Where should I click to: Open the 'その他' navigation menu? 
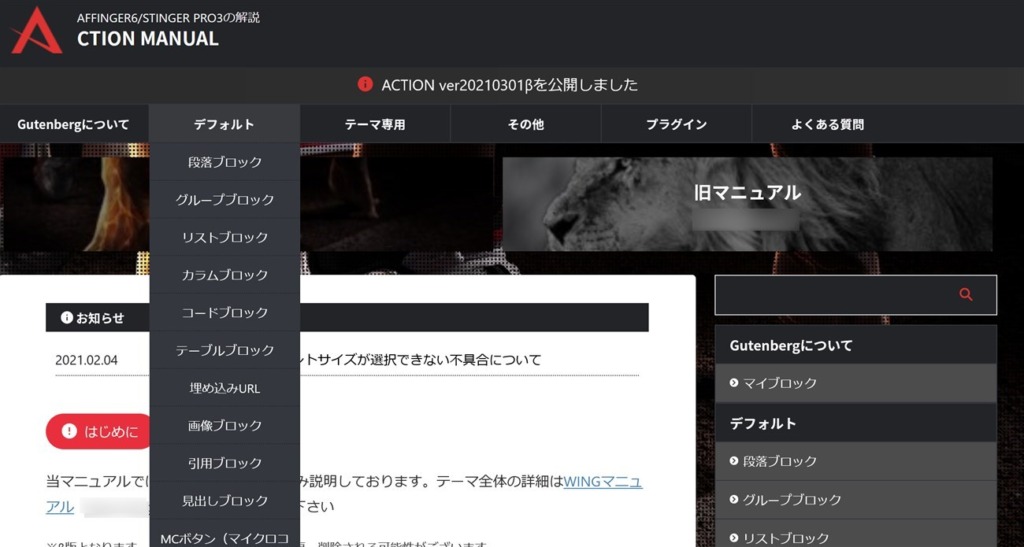tap(526, 124)
